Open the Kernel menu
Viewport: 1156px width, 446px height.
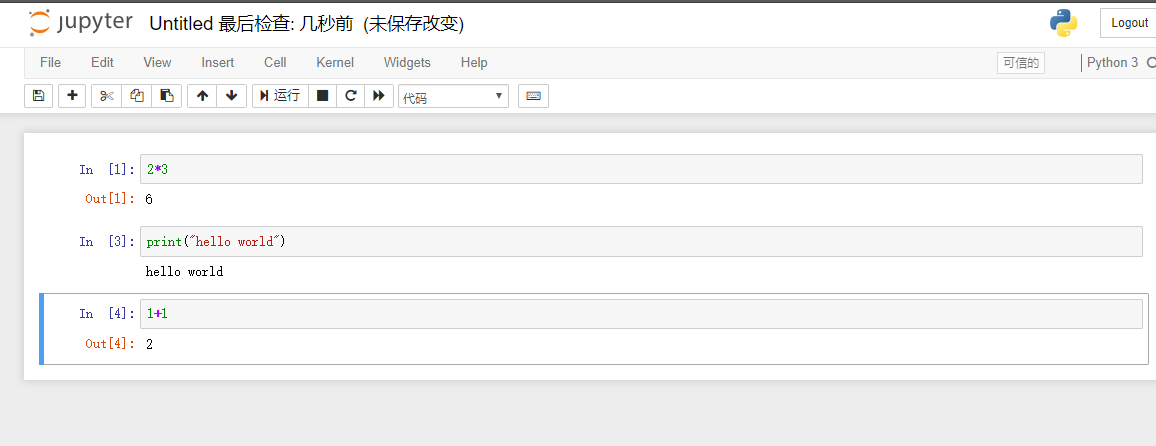335,63
